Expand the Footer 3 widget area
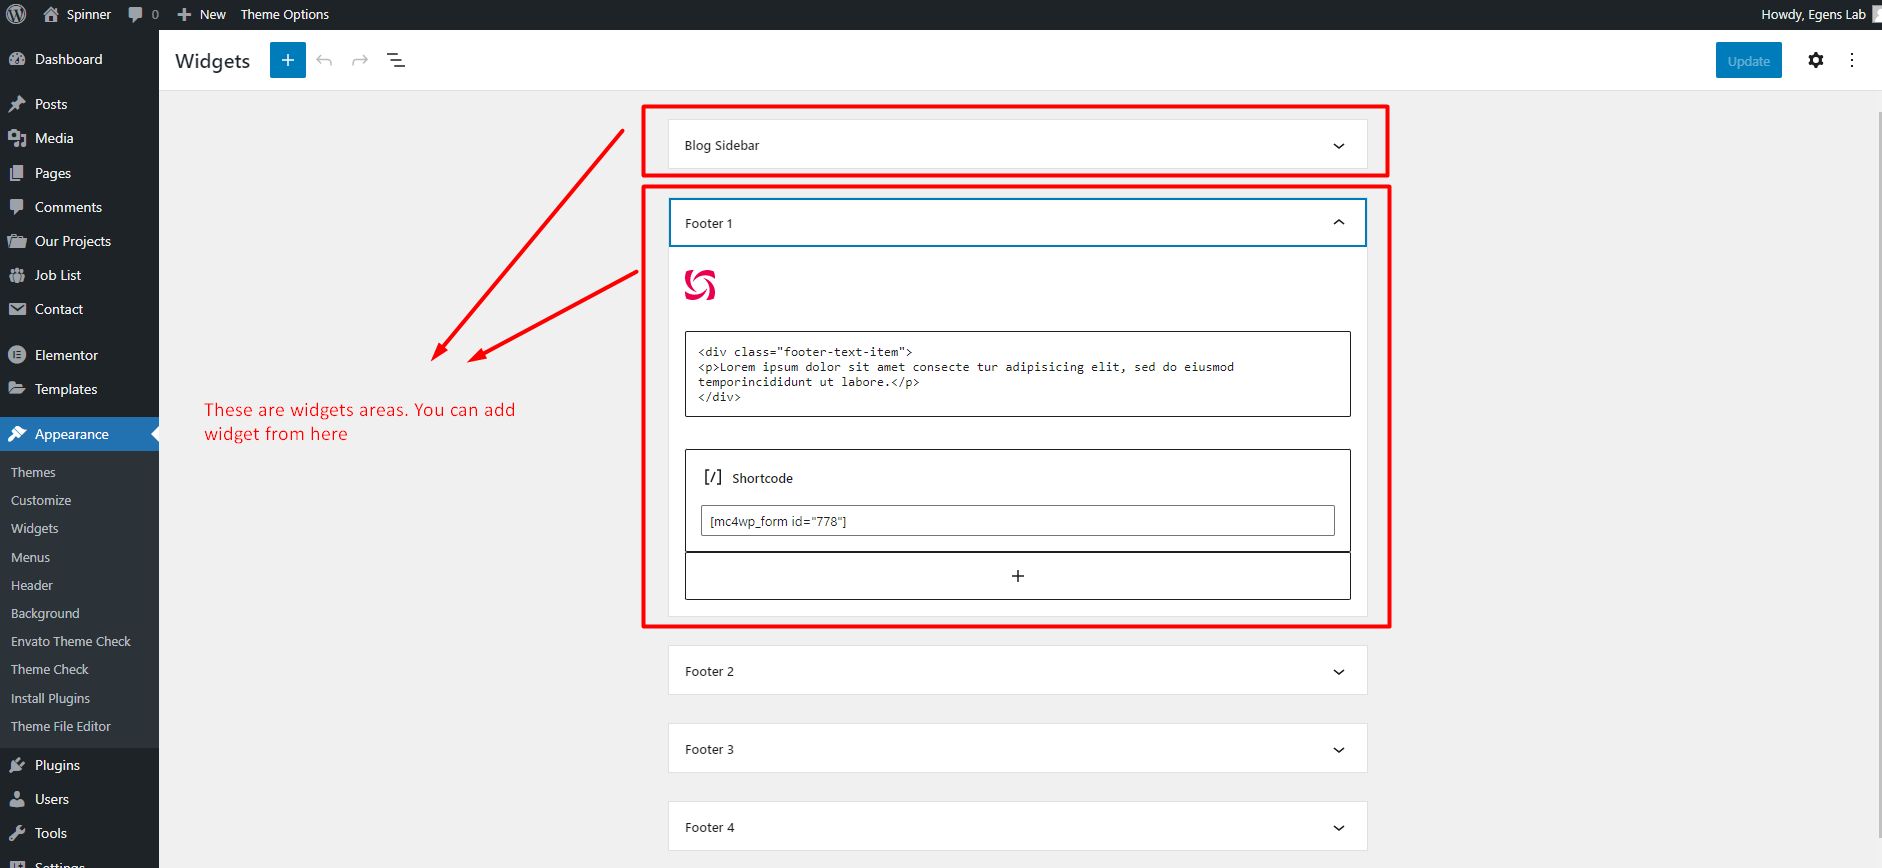The height and width of the screenshot is (868, 1882). [x=1017, y=749]
